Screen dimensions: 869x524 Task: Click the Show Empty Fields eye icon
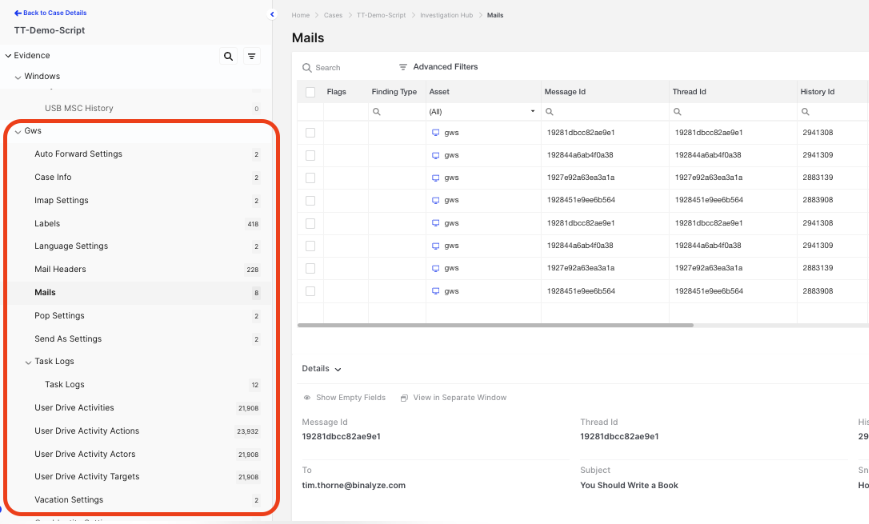[307, 398]
